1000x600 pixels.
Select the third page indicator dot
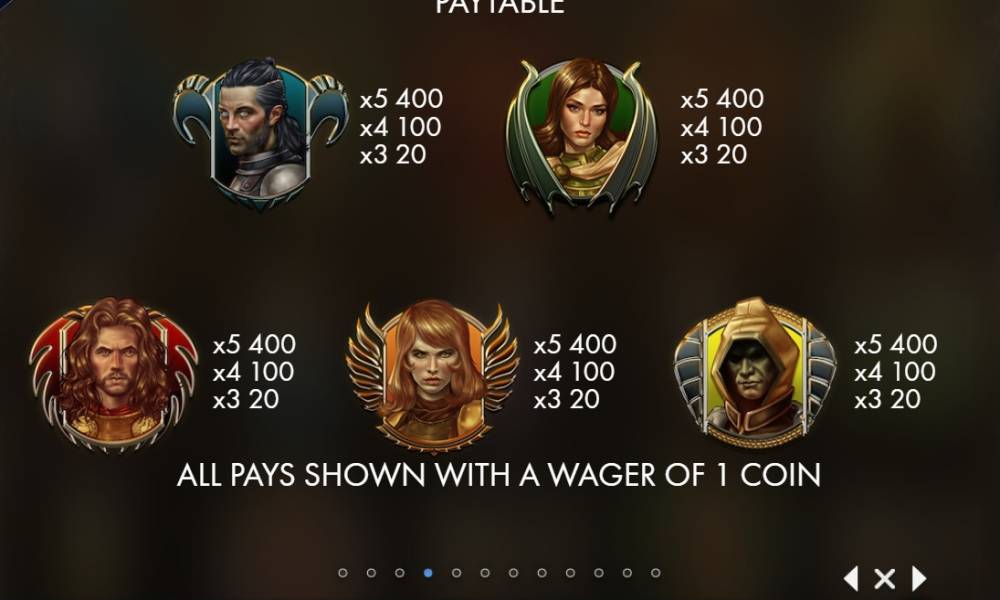(x=400, y=573)
